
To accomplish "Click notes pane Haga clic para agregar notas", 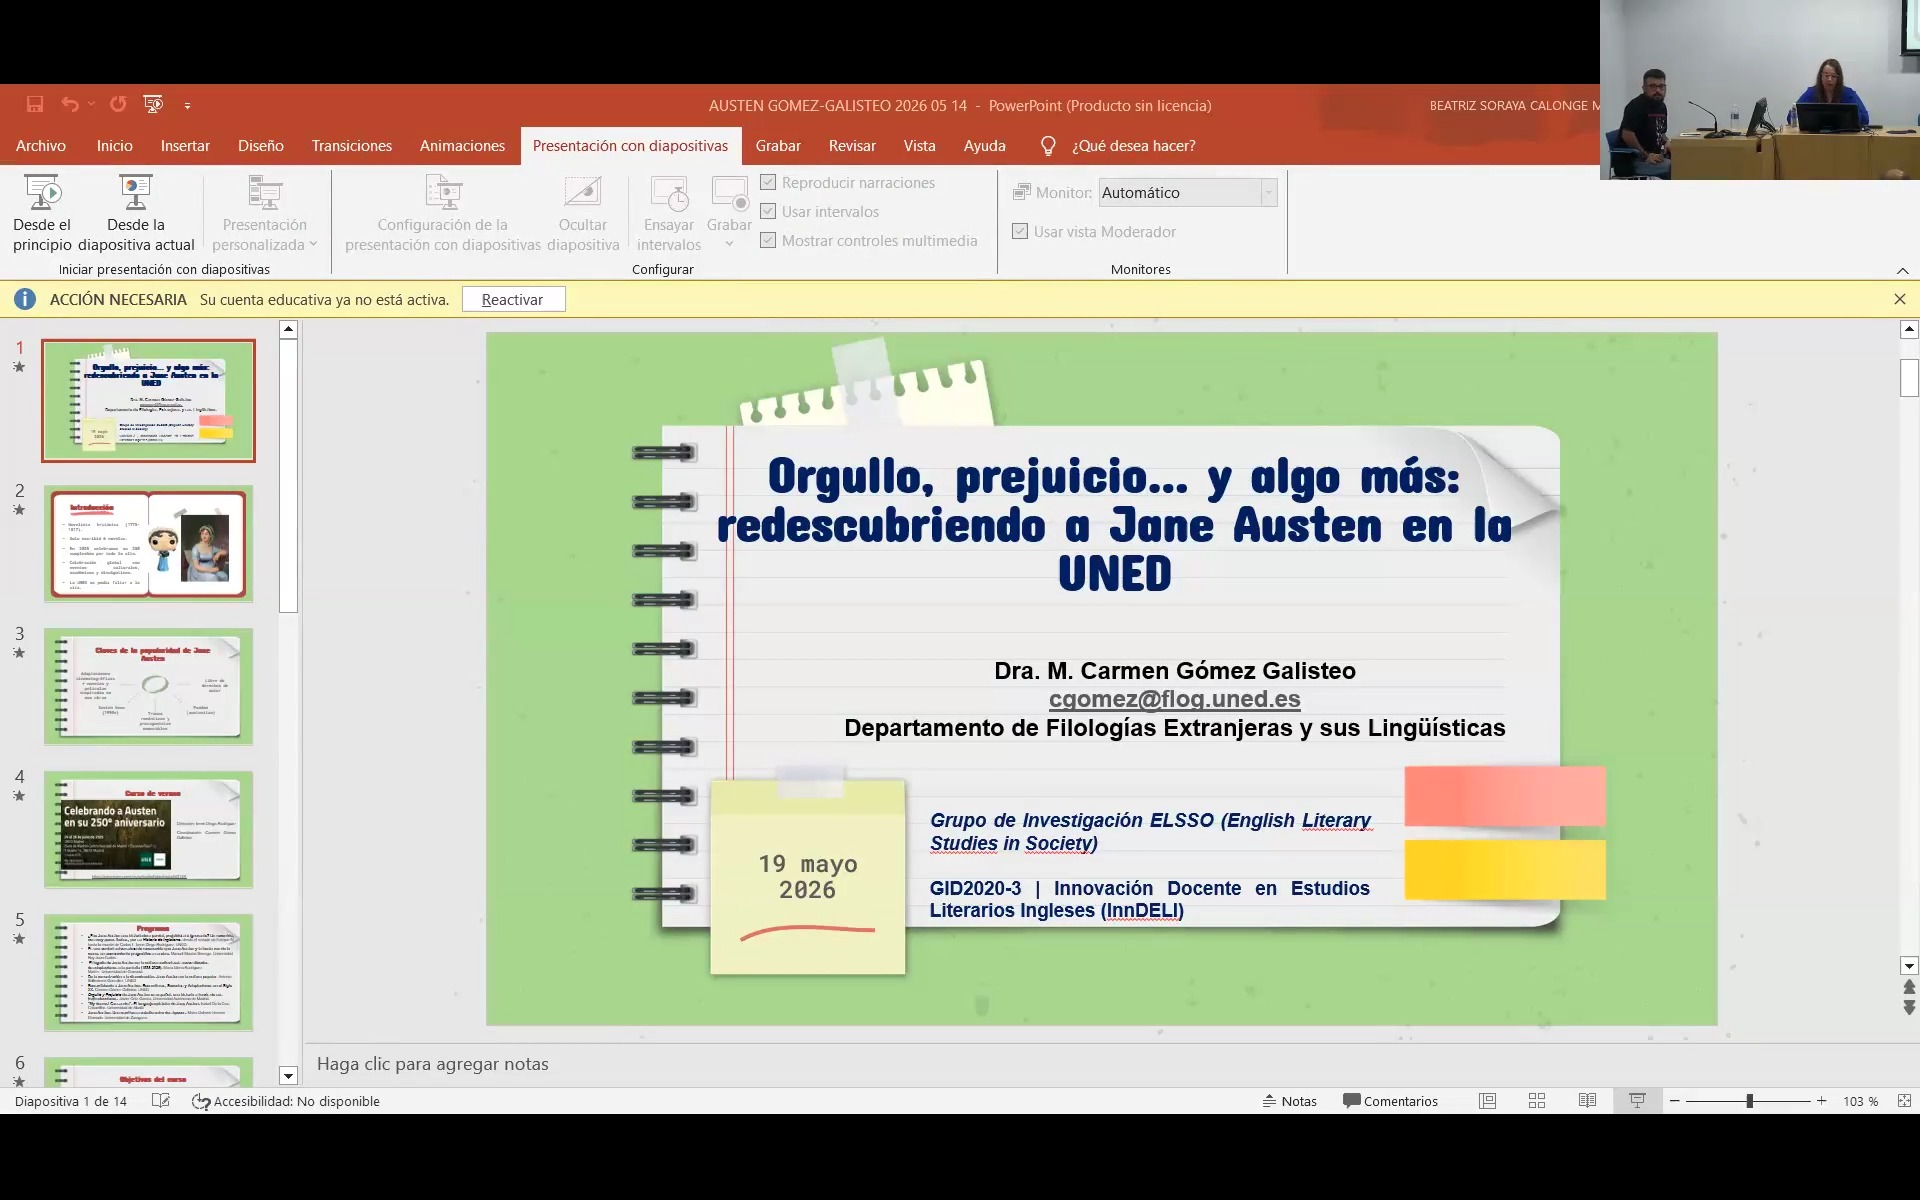I will click(x=433, y=1064).
